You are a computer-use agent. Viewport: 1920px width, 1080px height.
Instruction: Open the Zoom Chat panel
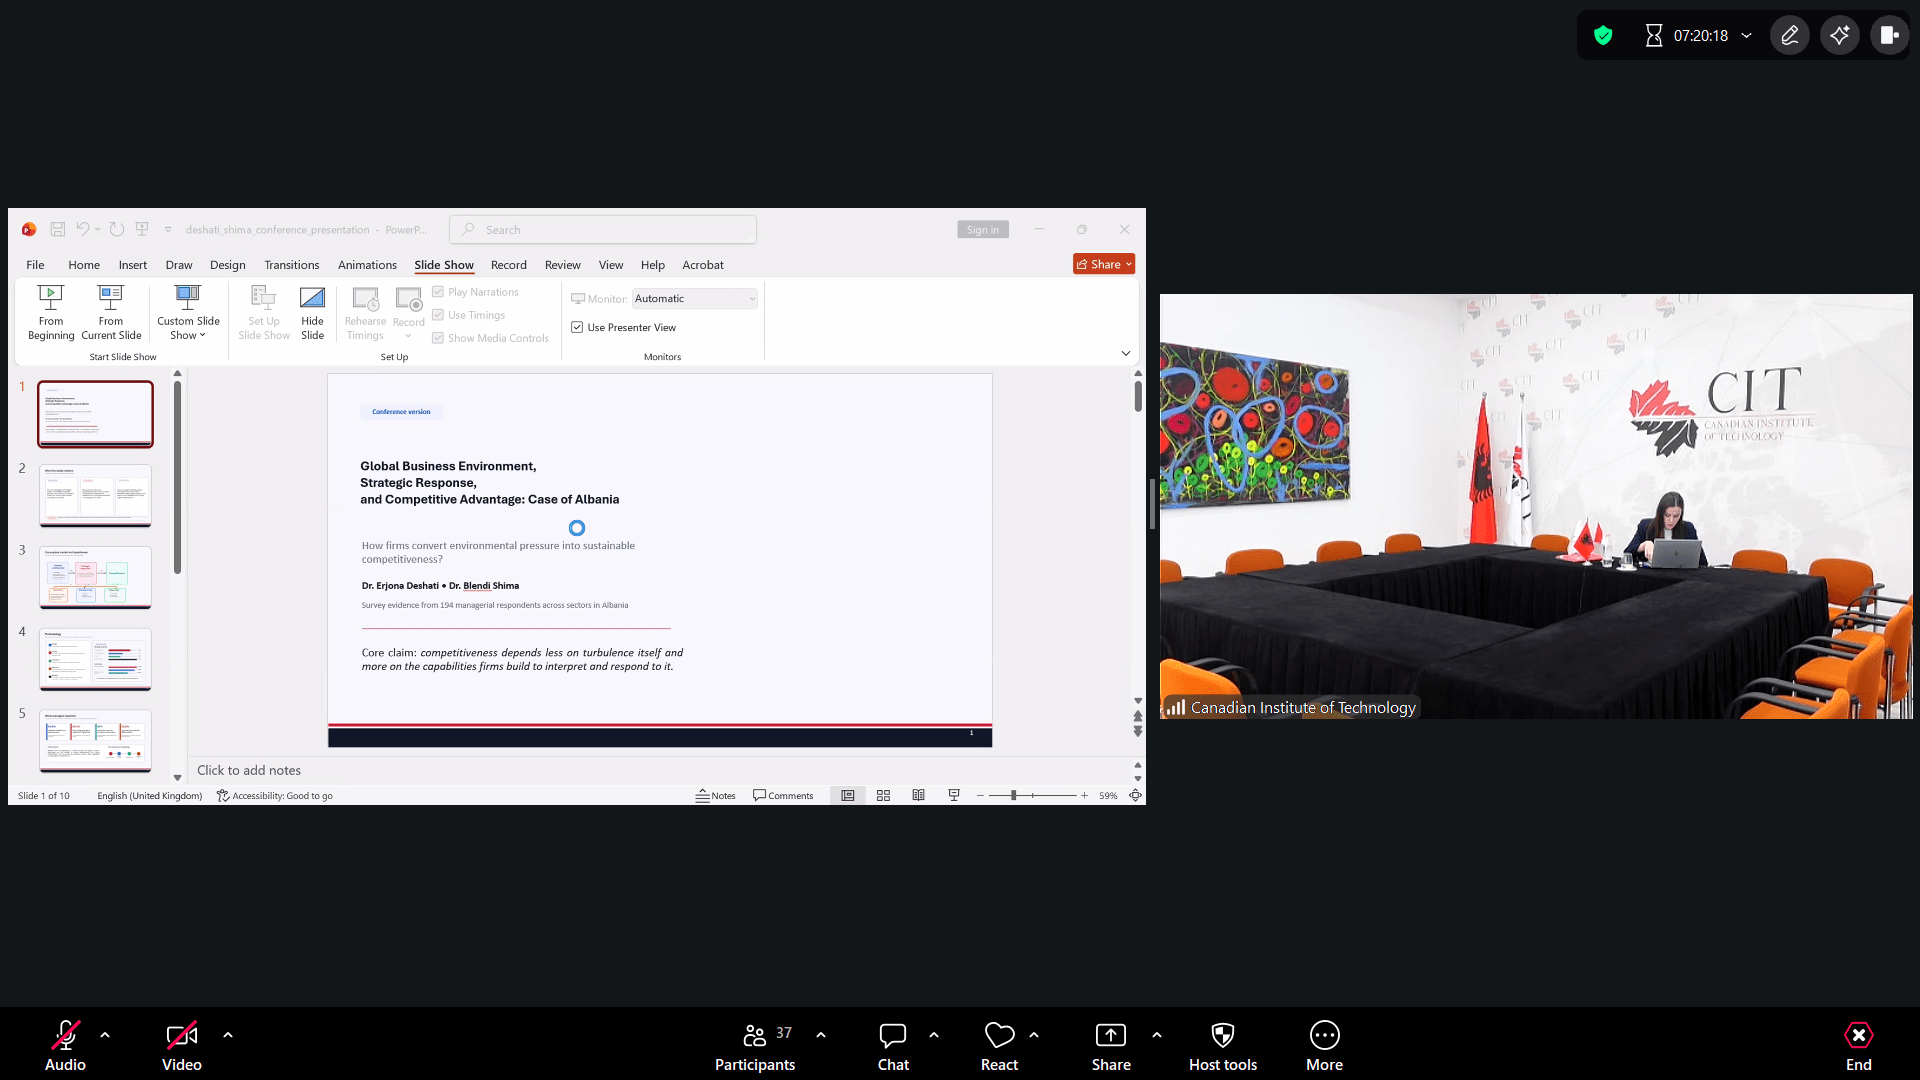892,1036
